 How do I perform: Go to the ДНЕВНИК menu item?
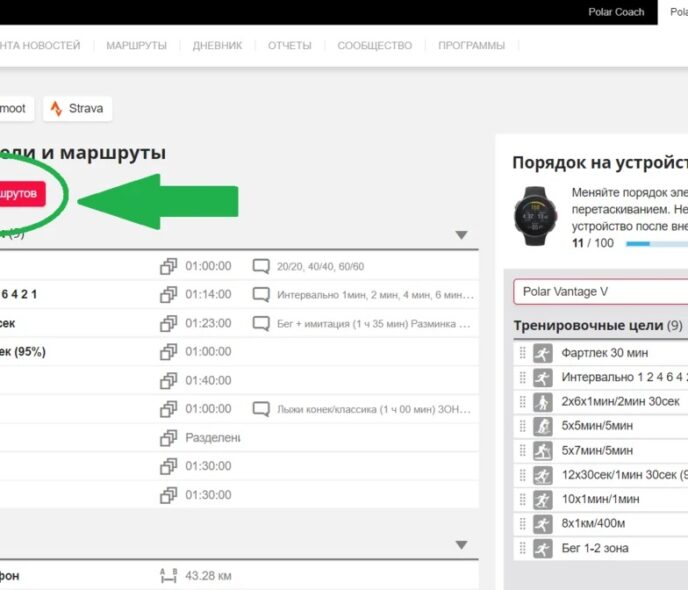217,45
